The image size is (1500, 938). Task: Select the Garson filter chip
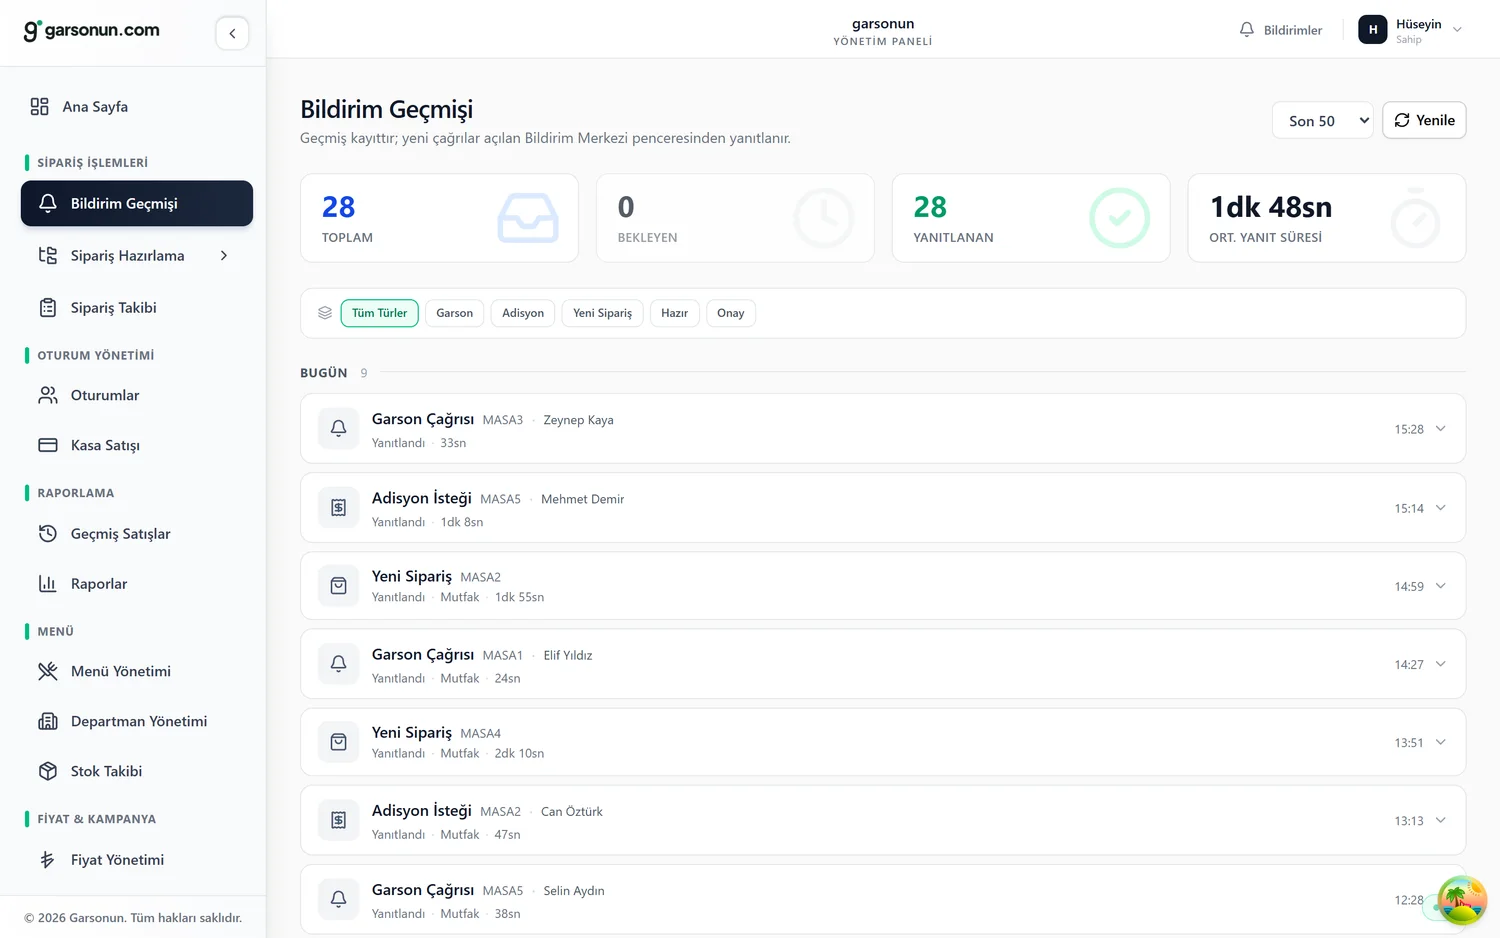[454, 313]
